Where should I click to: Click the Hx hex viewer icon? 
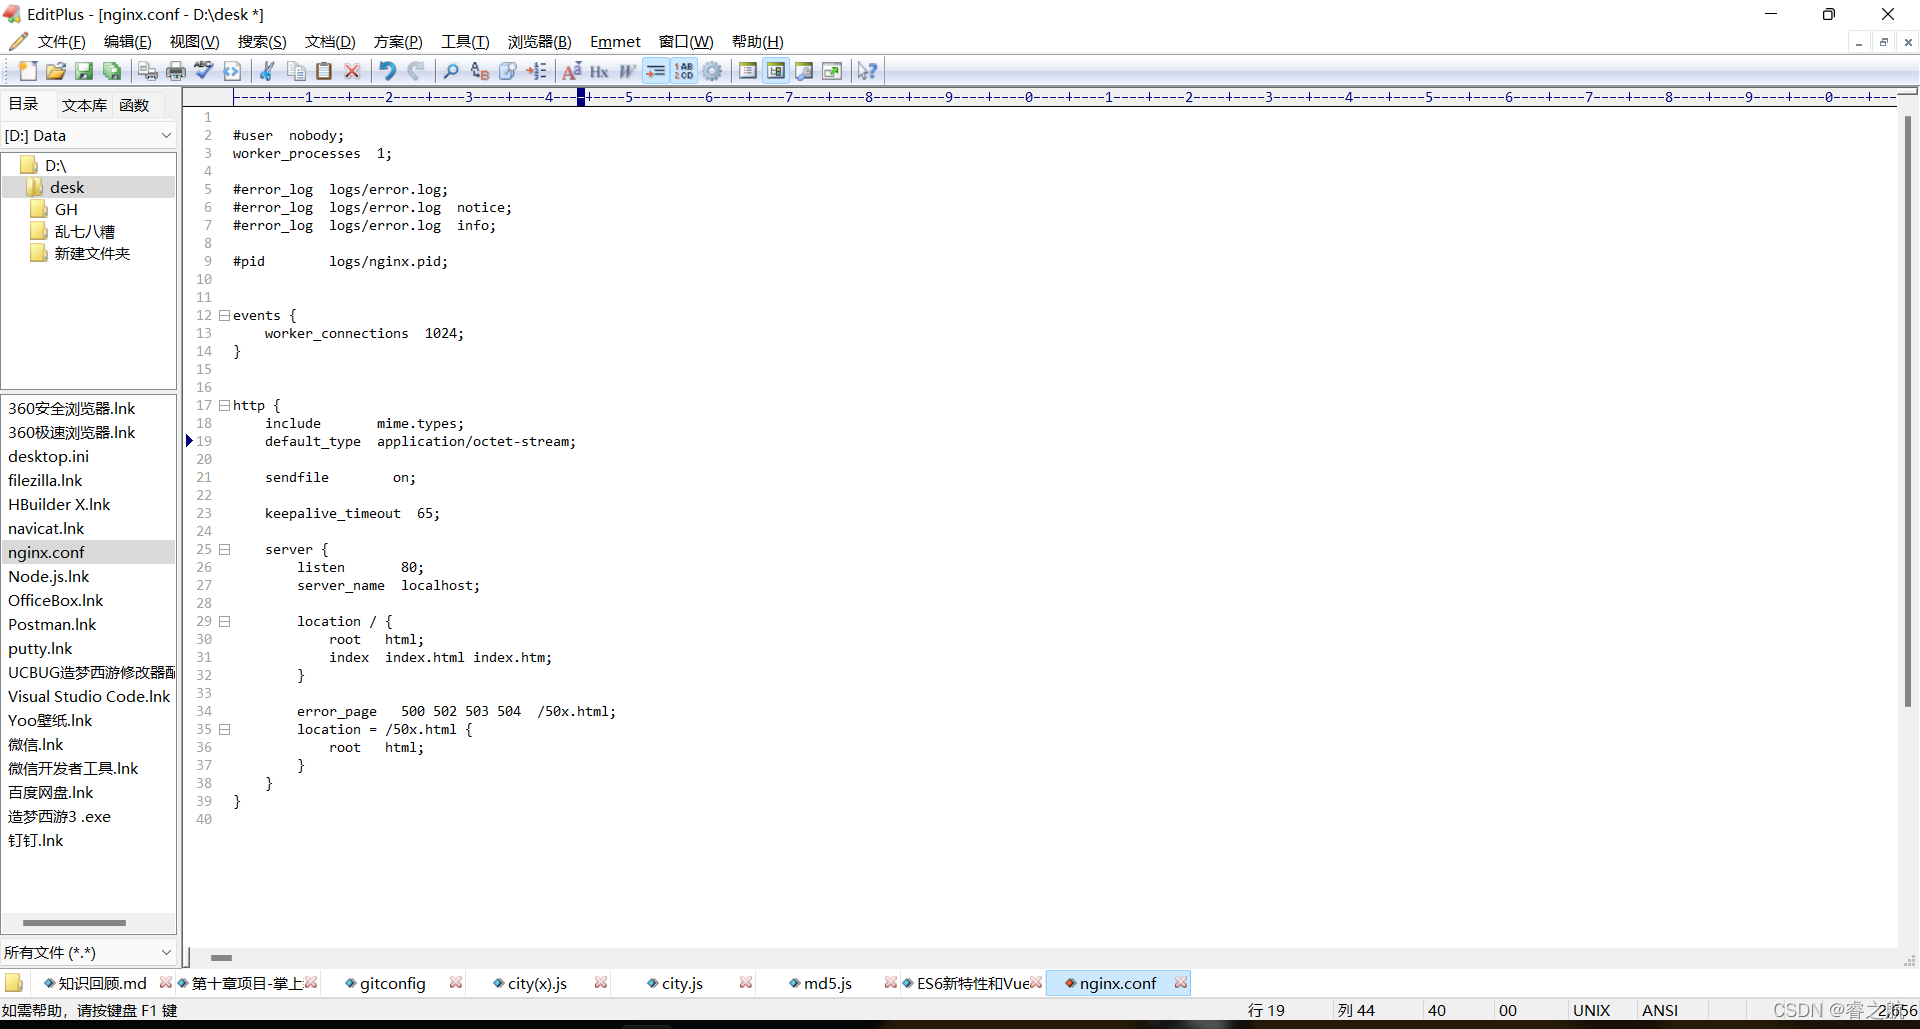click(x=600, y=71)
